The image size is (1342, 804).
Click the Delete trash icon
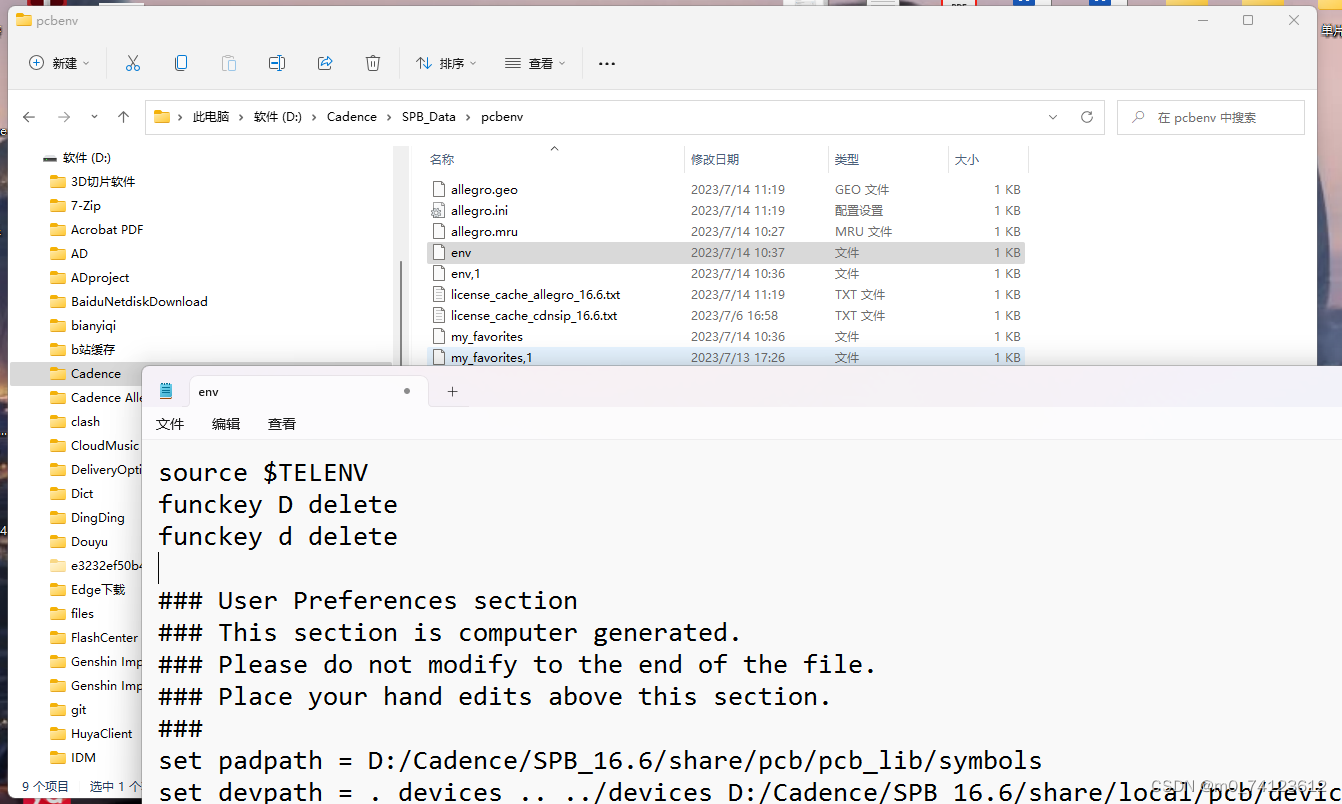373,63
